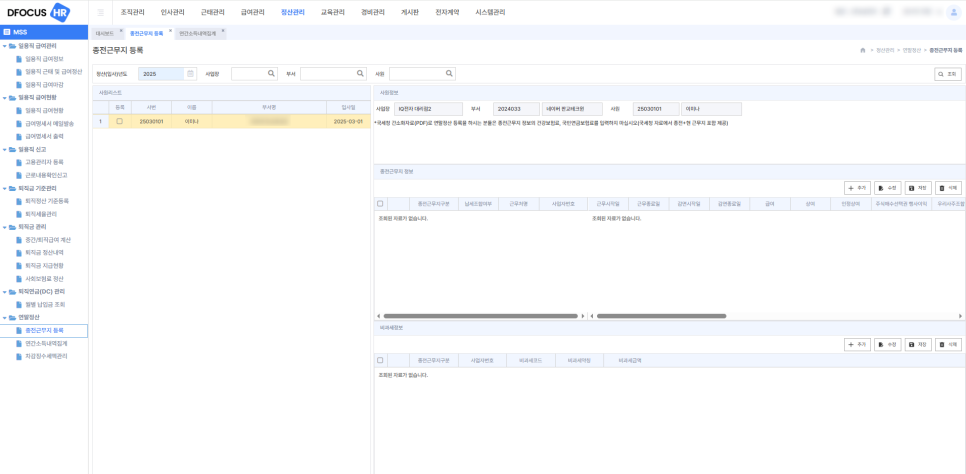Open the calendar icon beside year 2025

point(190,73)
